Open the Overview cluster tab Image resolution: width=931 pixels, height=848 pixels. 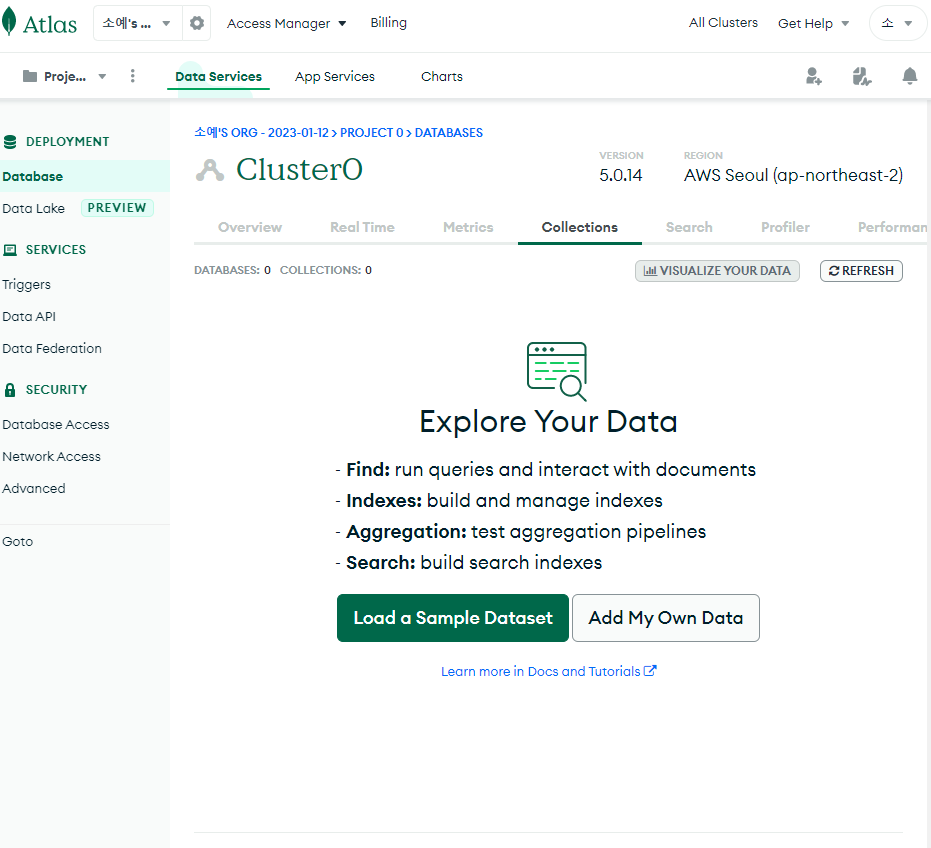pyautogui.click(x=250, y=227)
